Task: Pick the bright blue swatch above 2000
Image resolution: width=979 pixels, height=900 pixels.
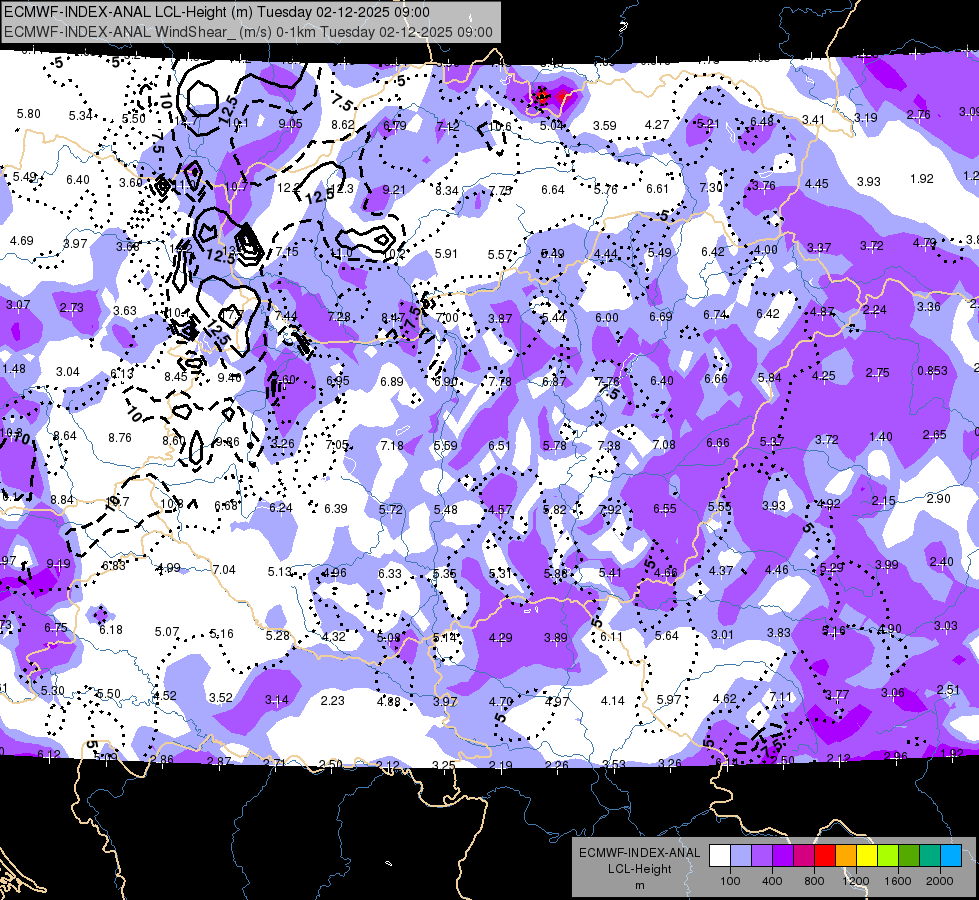Action: coord(950,856)
